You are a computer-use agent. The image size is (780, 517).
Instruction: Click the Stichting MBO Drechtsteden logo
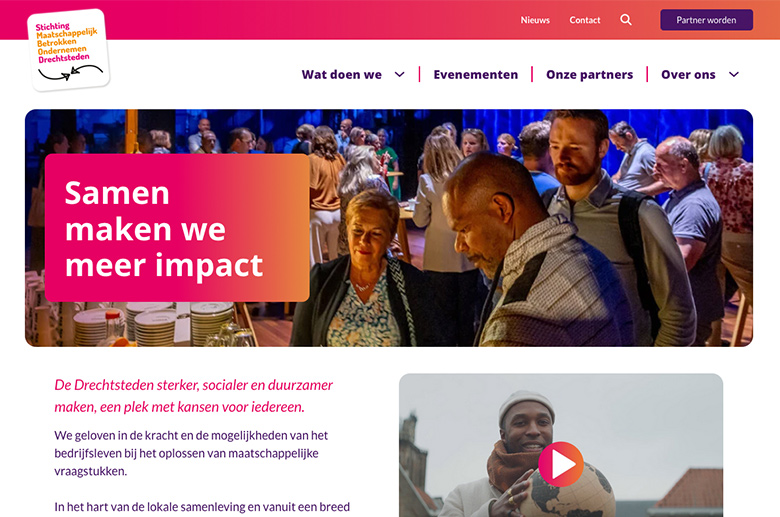tap(69, 50)
